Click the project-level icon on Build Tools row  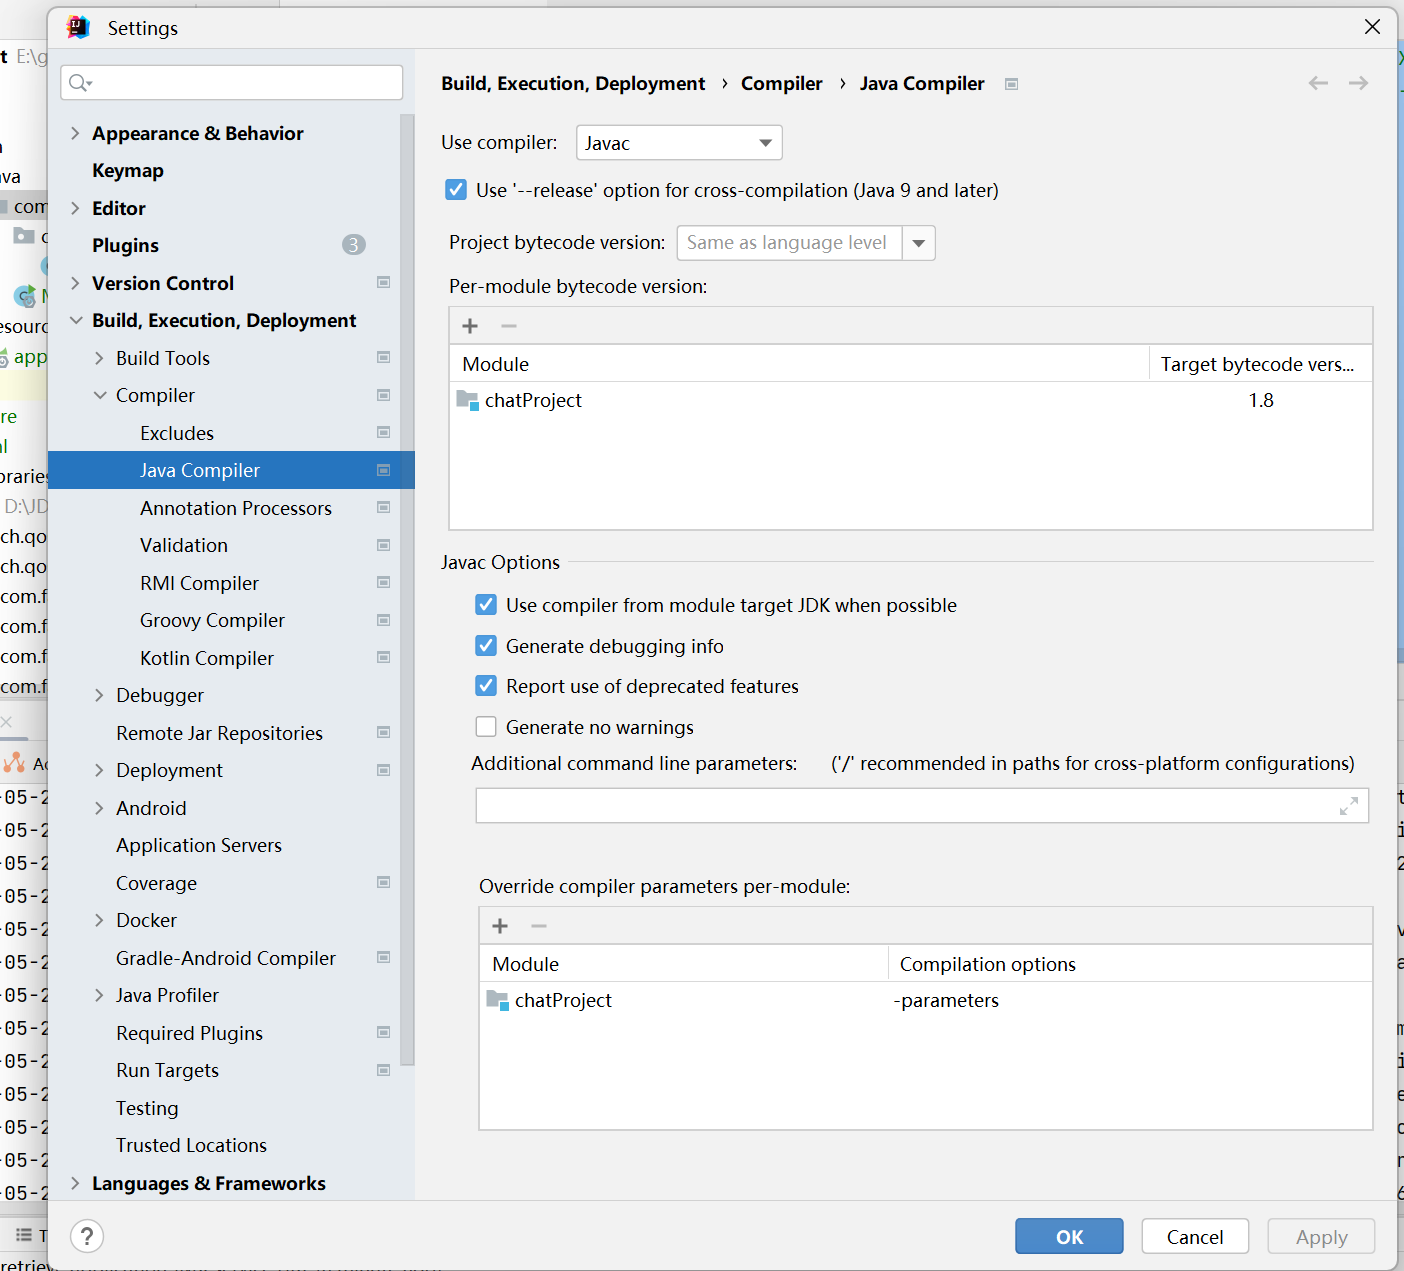coord(383,357)
